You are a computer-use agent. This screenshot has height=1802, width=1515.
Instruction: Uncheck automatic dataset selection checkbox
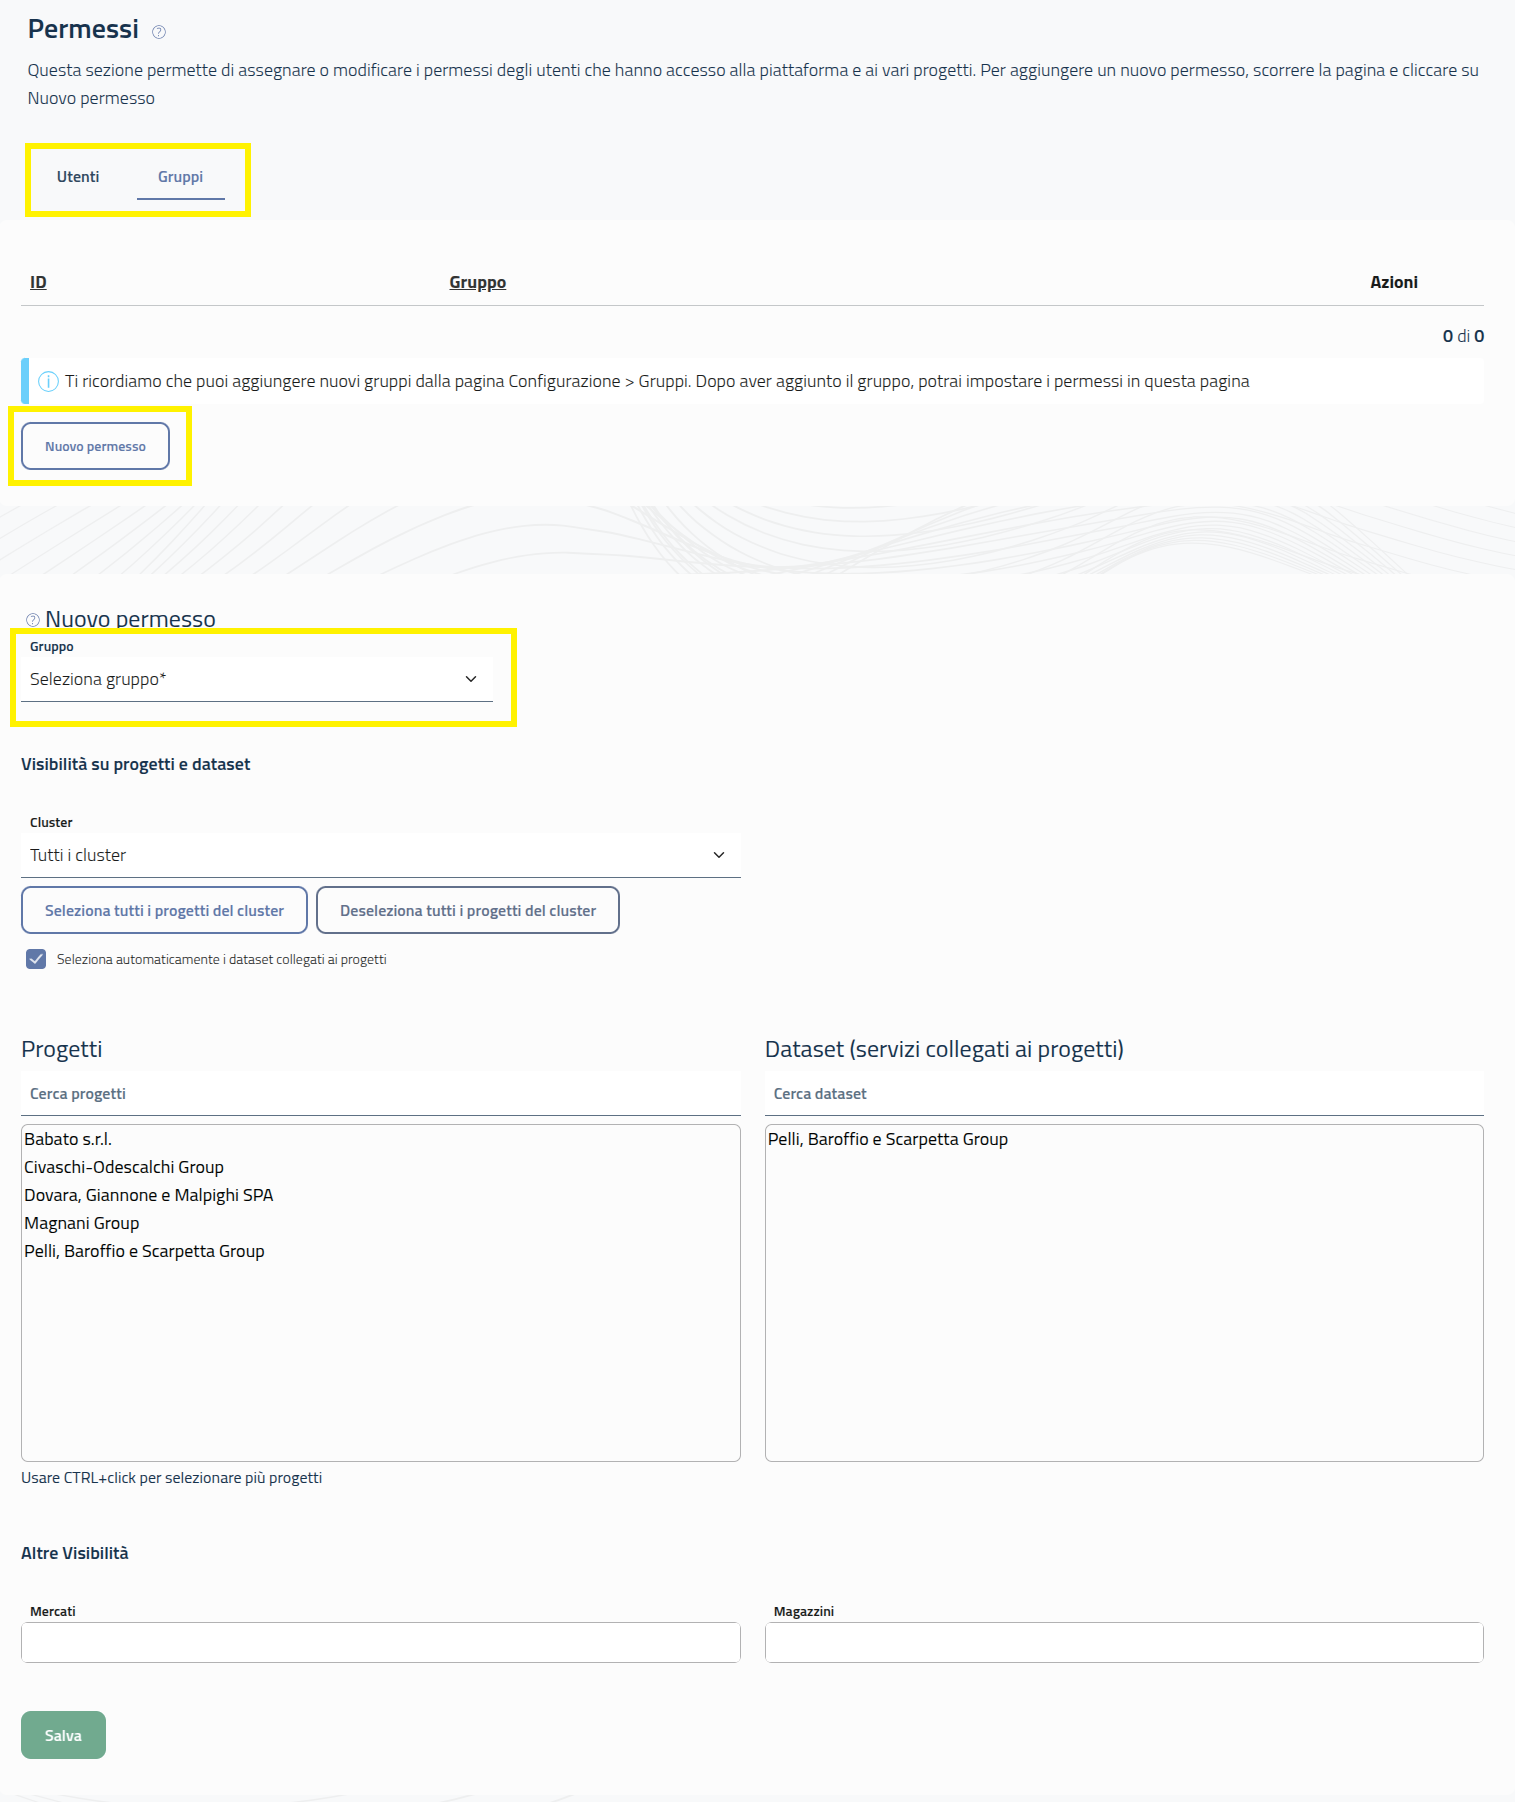pyautogui.click(x=36, y=959)
